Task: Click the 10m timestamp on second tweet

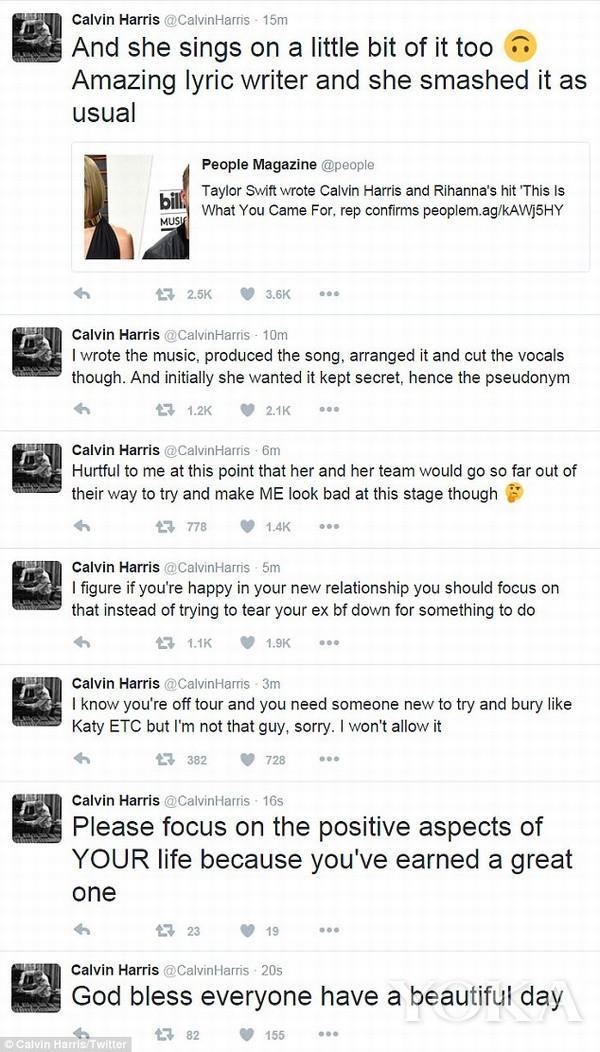Action: tap(275, 334)
